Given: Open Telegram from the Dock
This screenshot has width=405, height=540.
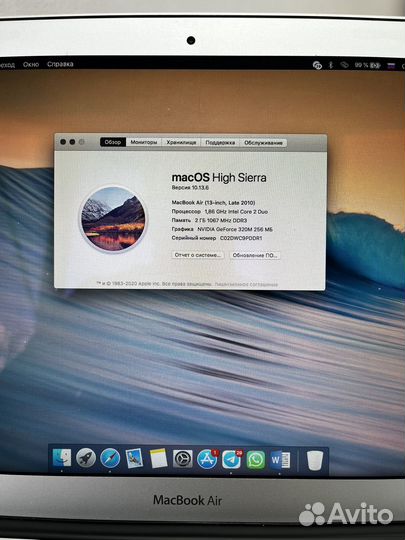Looking at the screenshot, I should tap(232, 459).
